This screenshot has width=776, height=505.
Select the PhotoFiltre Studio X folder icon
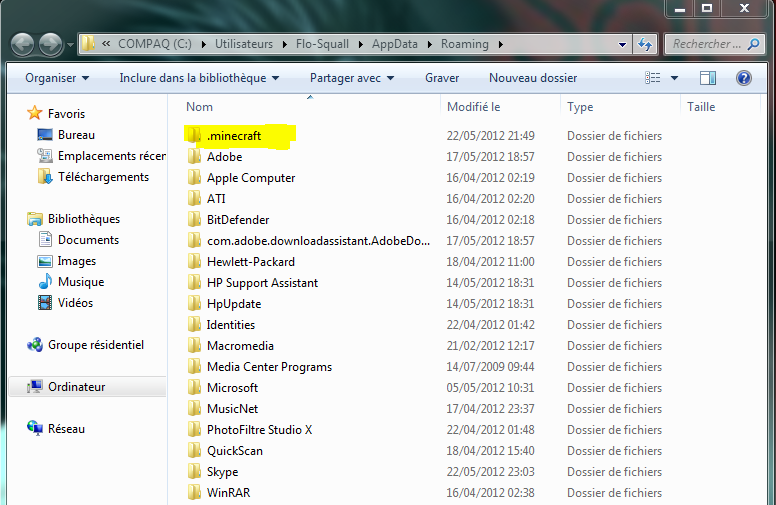point(194,430)
